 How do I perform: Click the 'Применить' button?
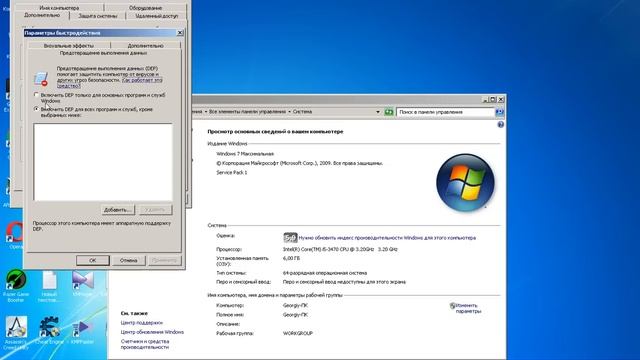point(164,260)
